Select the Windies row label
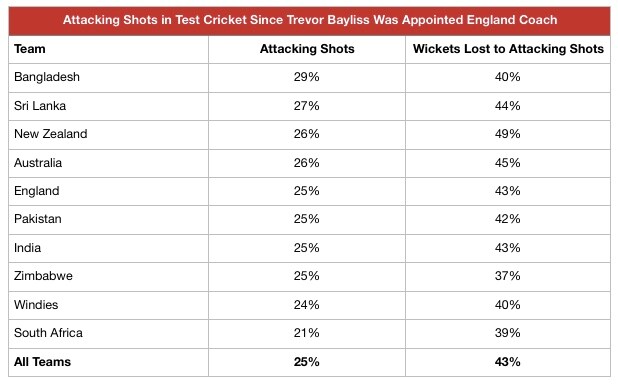Screen dimensions: 618x386 pos(36,305)
